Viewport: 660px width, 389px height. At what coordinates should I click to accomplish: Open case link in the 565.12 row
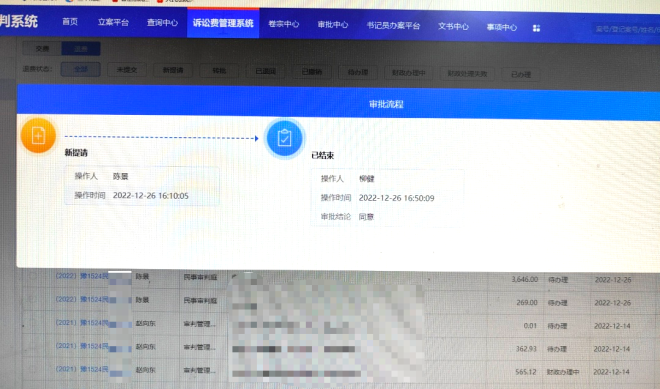[82, 369]
